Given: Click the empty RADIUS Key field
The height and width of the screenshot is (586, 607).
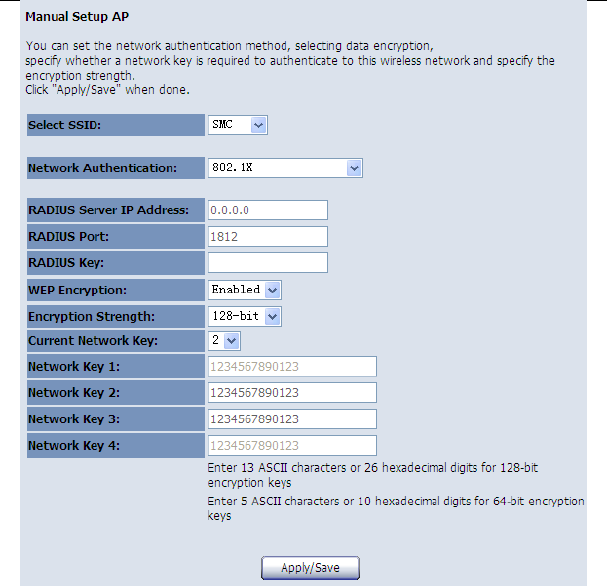Looking at the screenshot, I should [267, 262].
